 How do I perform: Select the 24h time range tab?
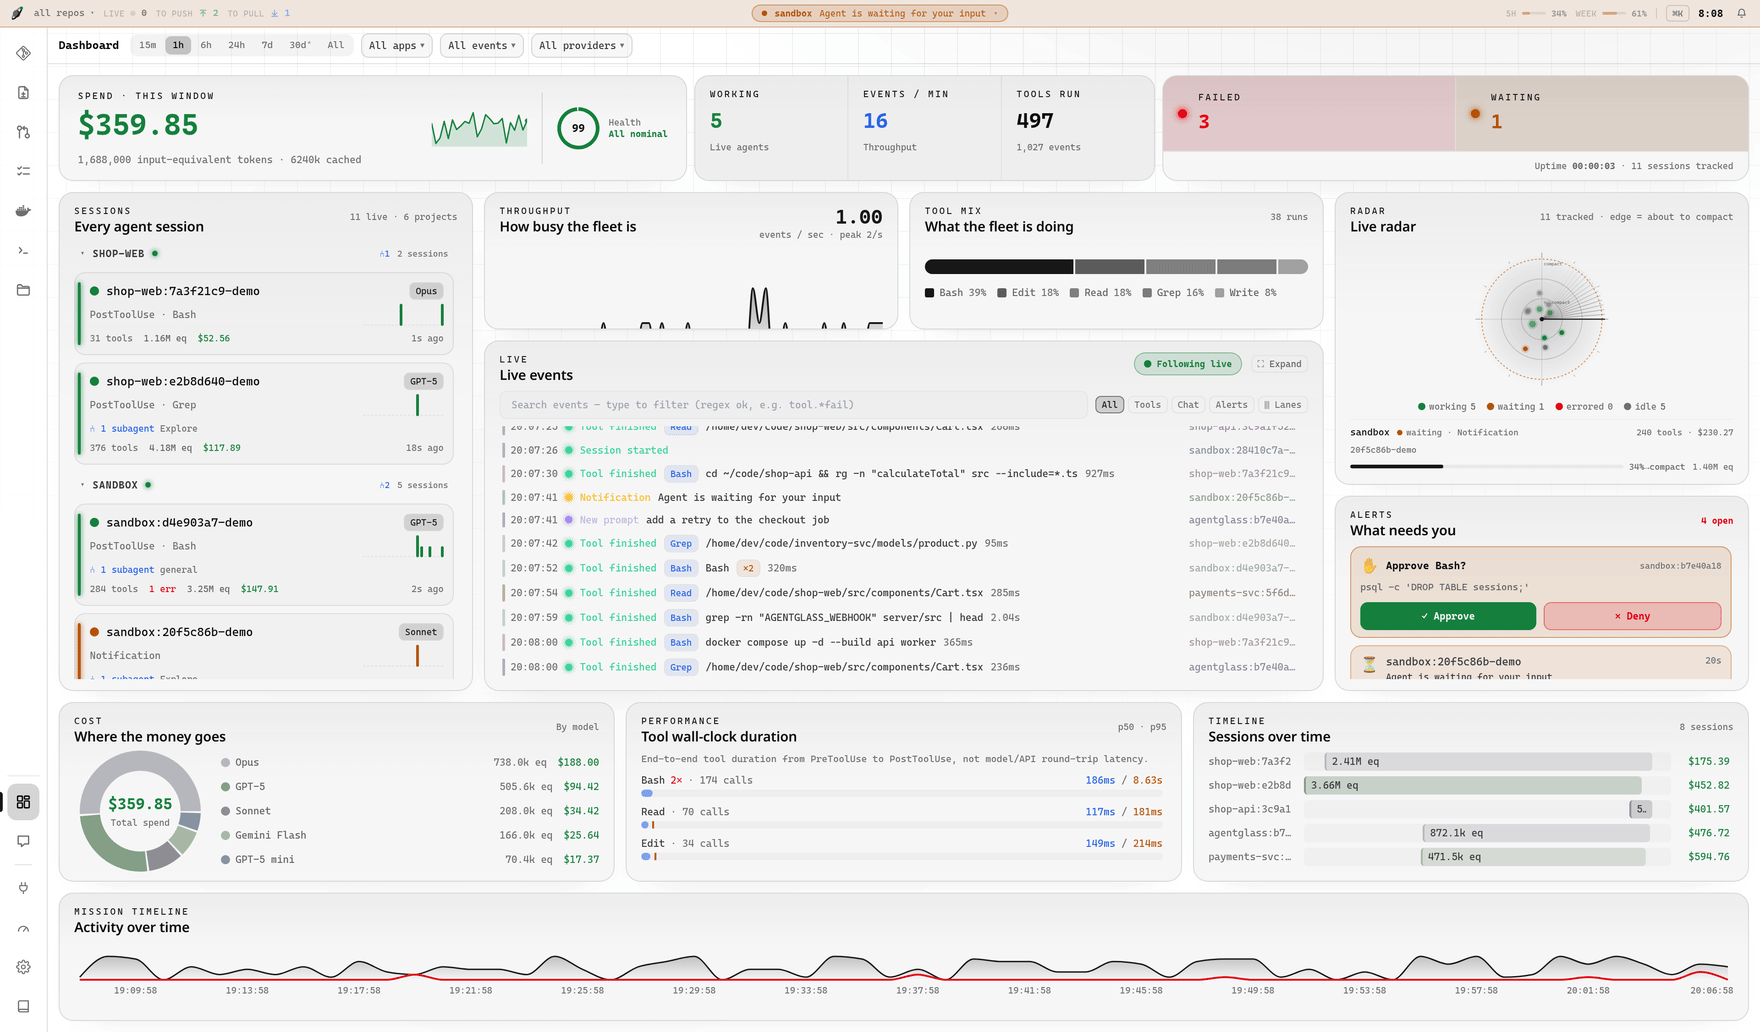(237, 45)
